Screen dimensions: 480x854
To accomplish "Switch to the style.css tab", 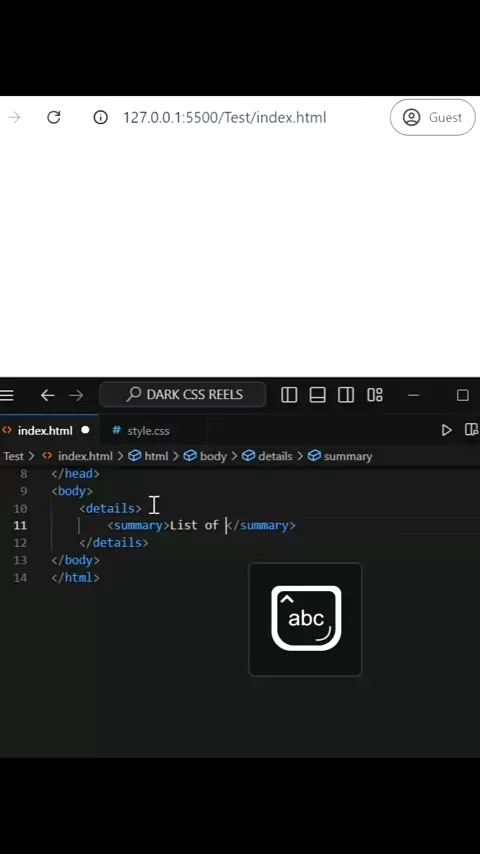I will pos(141,431).
